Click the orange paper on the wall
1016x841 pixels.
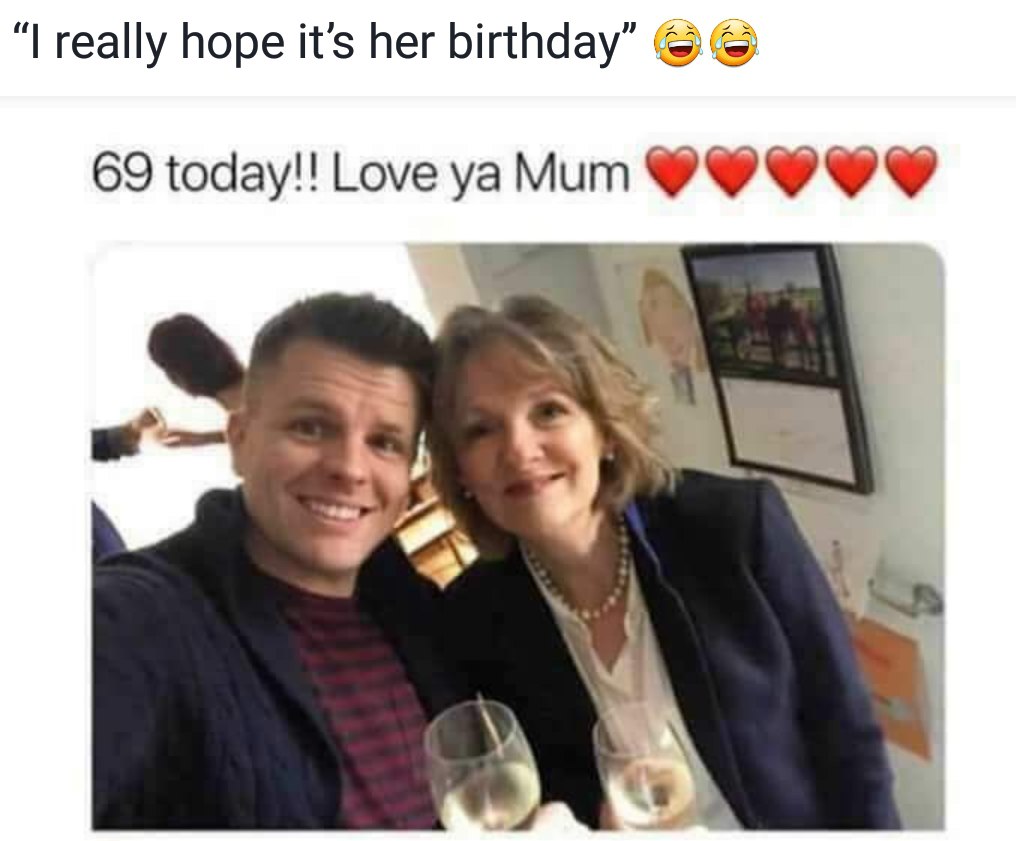(893, 680)
